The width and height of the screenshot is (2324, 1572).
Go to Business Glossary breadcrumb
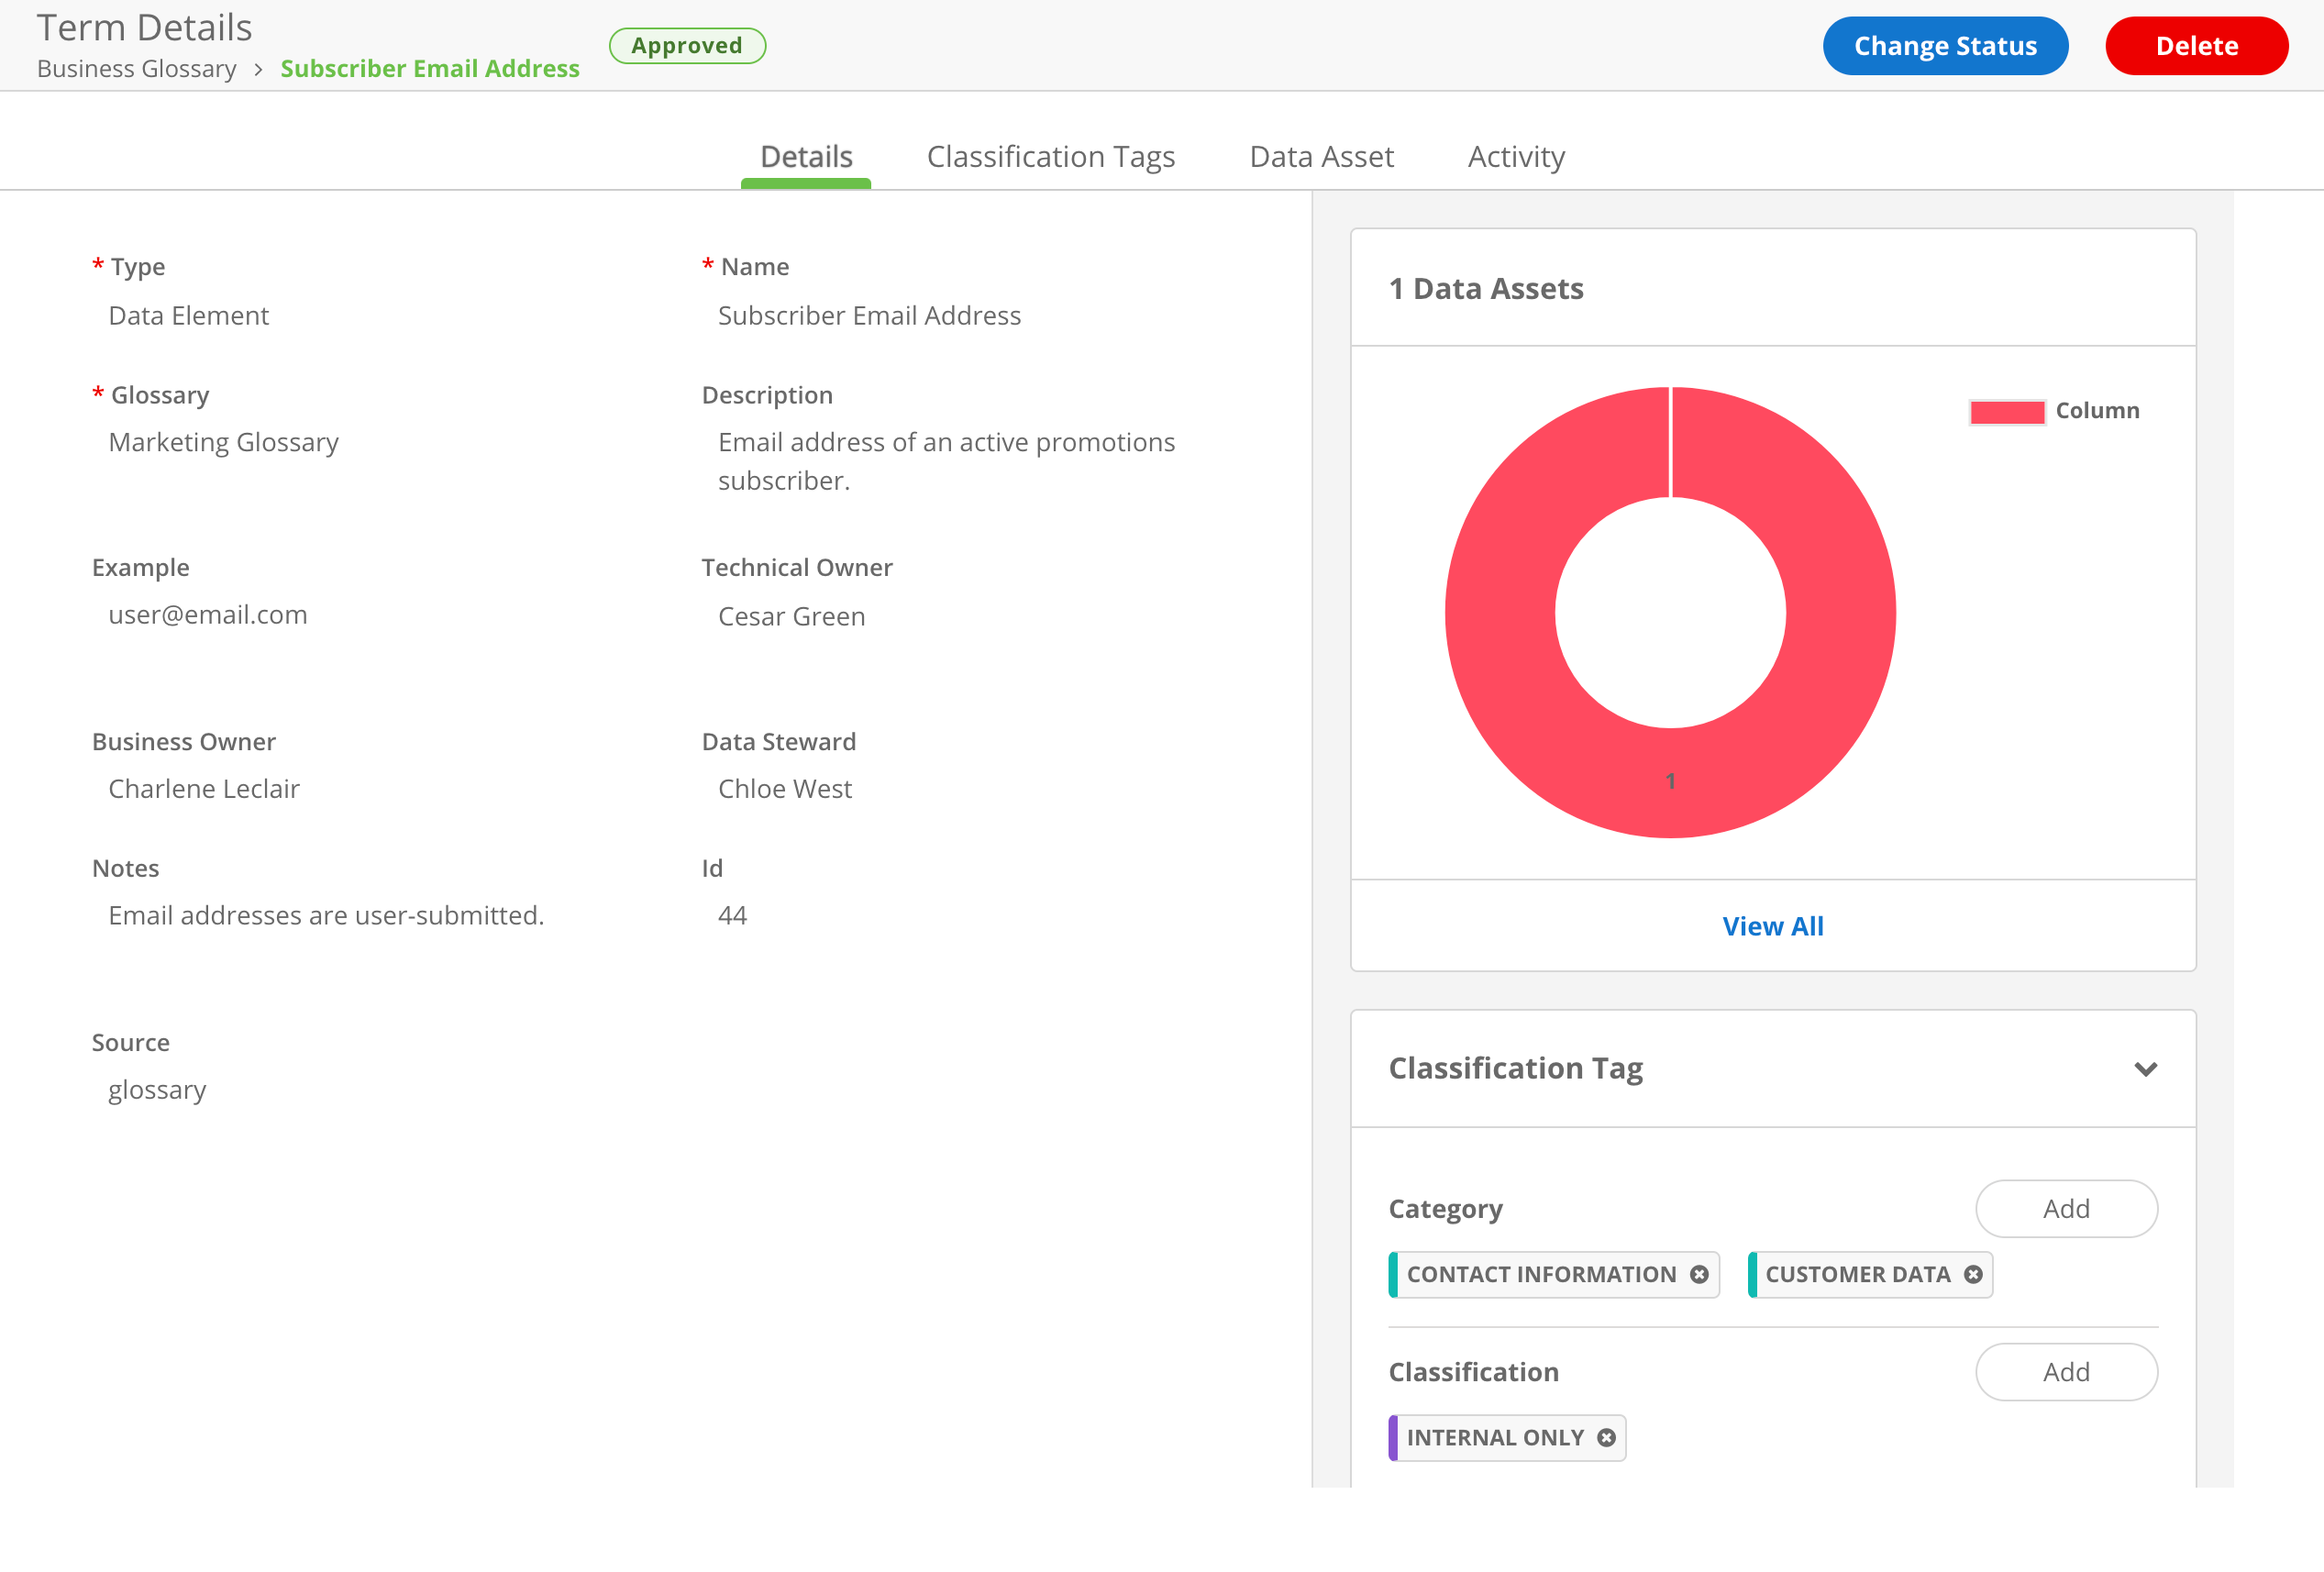pos(137,69)
